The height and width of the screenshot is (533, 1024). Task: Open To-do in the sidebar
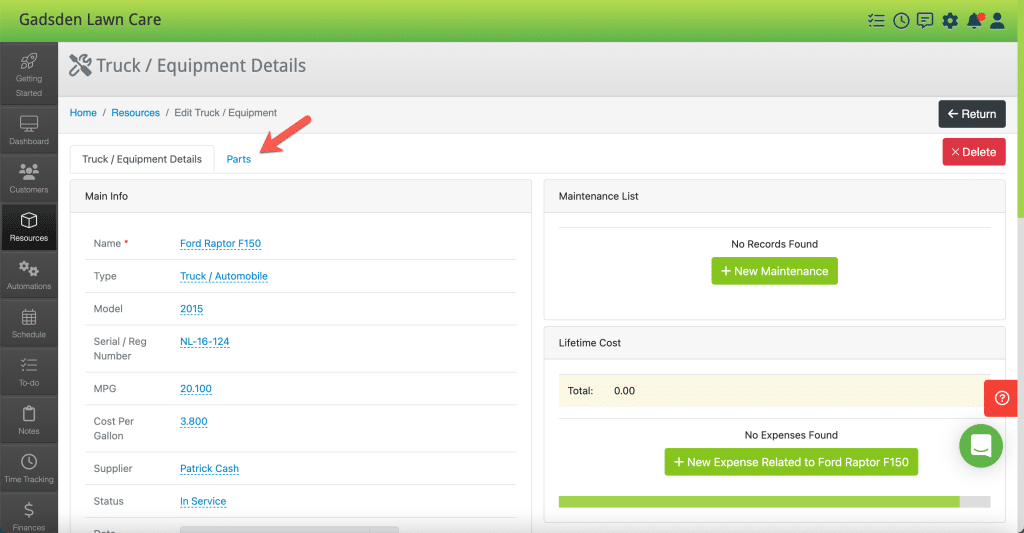(29, 372)
